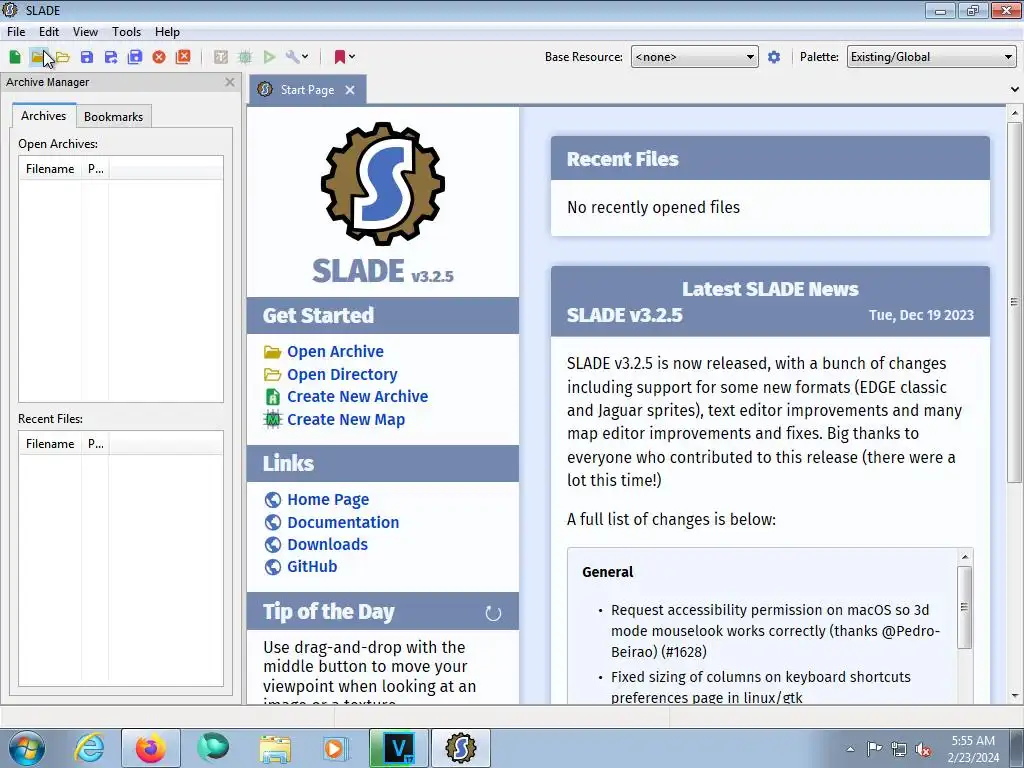This screenshot has width=1024, height=768.
Task: Open the View menu
Action: 85,31
